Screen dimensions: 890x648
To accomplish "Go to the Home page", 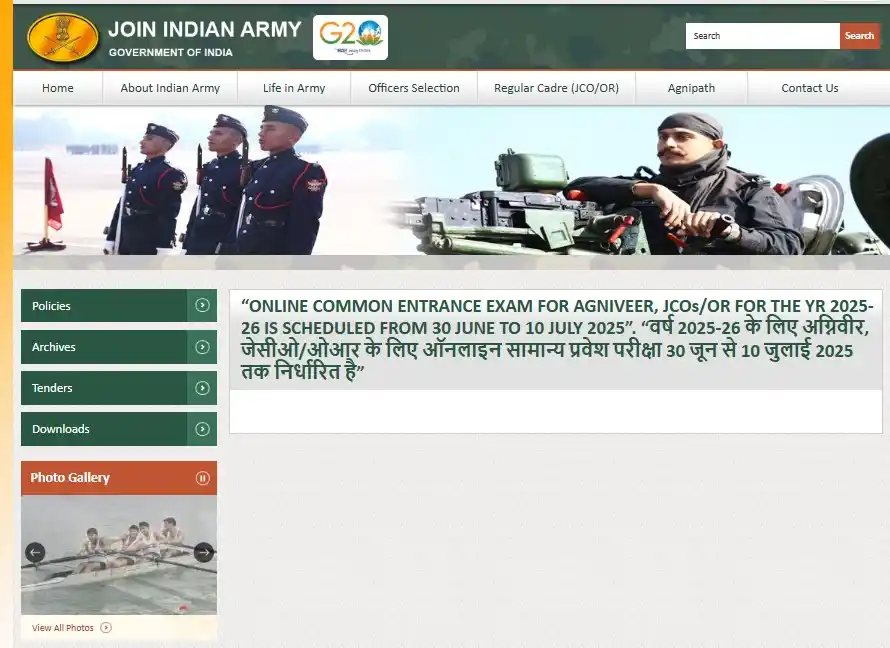I will point(58,88).
